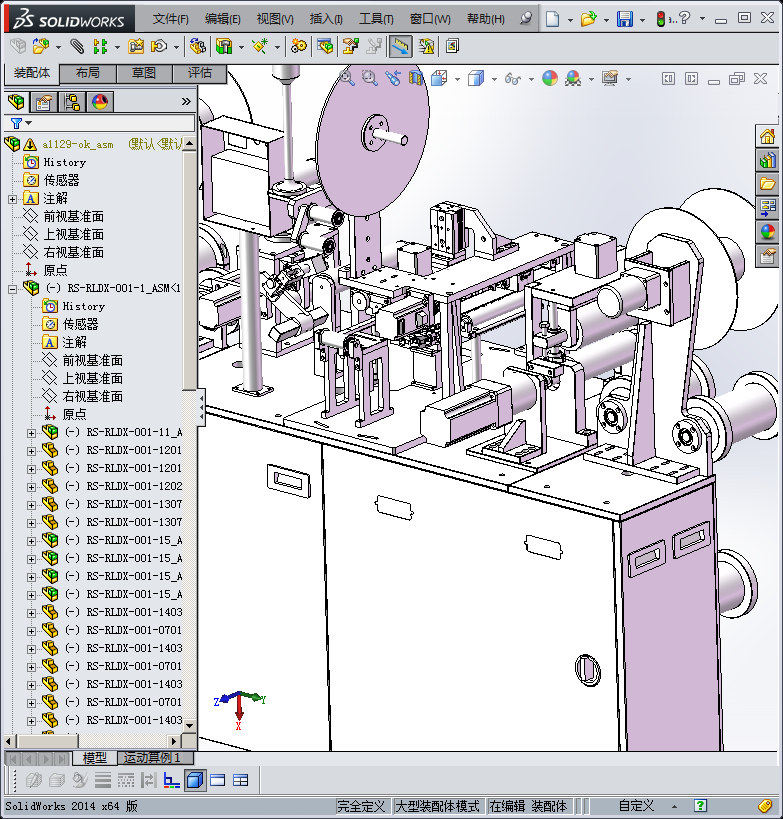Click the Edit Appearance color sphere icon
This screenshot has width=783, height=819.
coord(549,78)
